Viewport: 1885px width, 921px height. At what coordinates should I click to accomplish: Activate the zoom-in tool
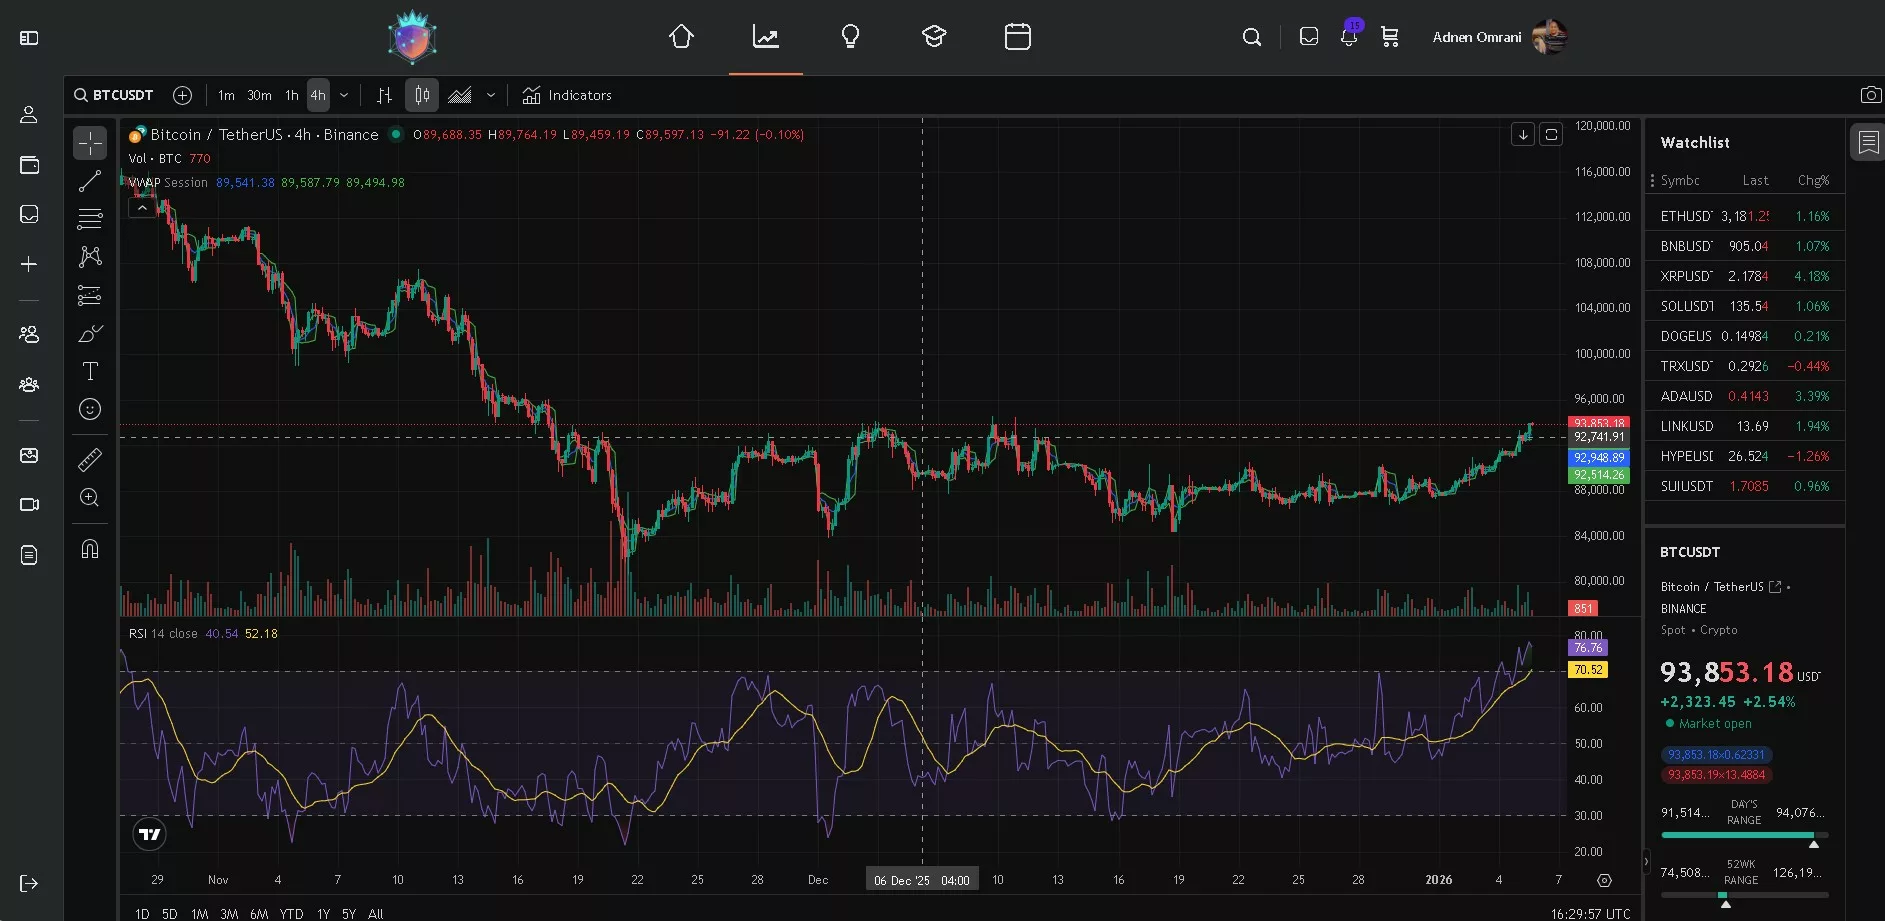click(x=90, y=498)
